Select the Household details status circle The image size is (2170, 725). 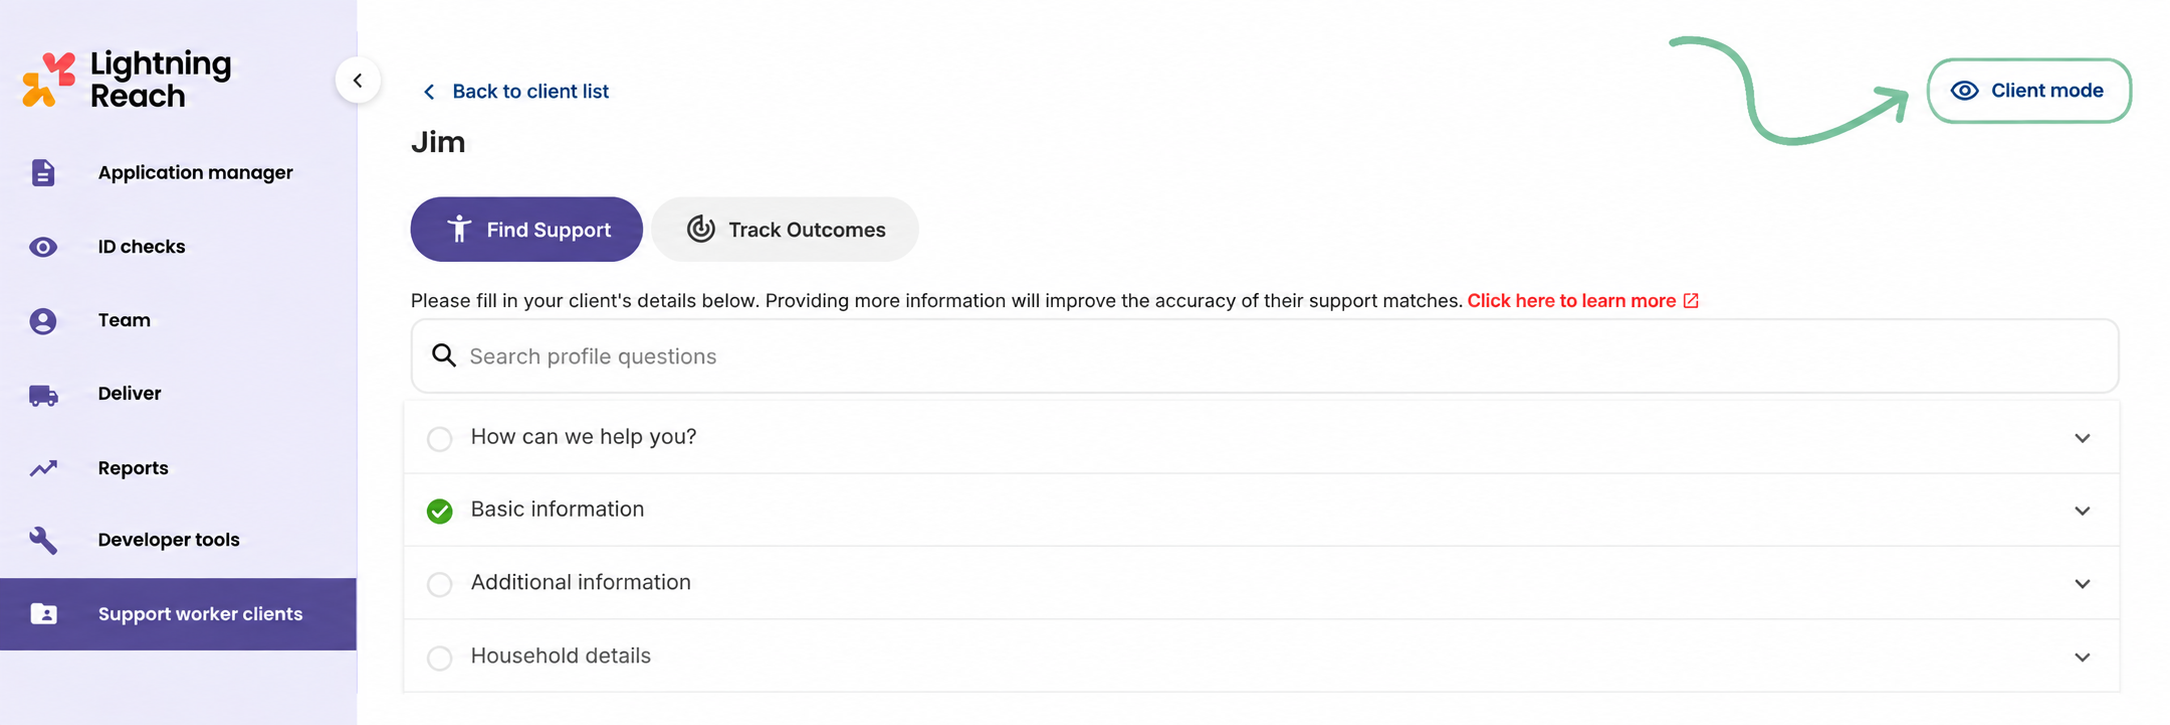[x=440, y=658]
